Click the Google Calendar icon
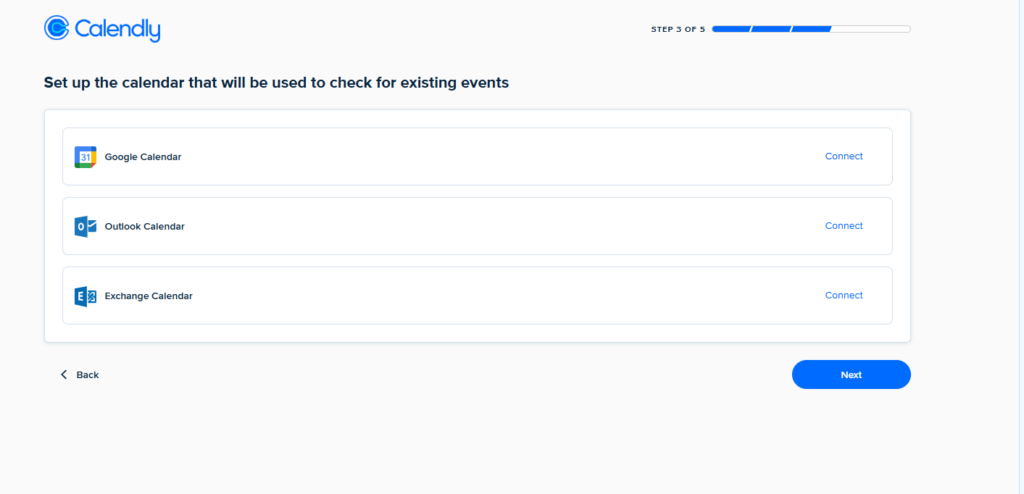This screenshot has height=494, width=1024. [85, 157]
